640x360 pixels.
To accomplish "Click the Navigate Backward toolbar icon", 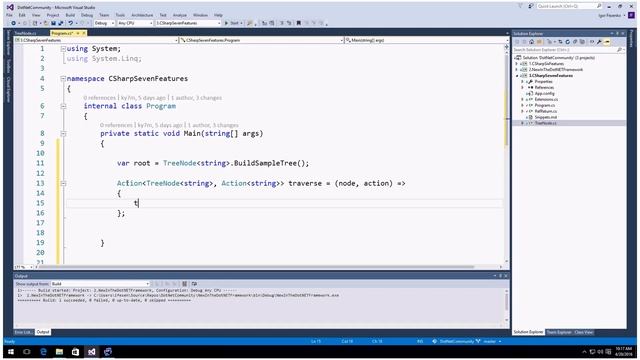I will [x=13, y=23].
